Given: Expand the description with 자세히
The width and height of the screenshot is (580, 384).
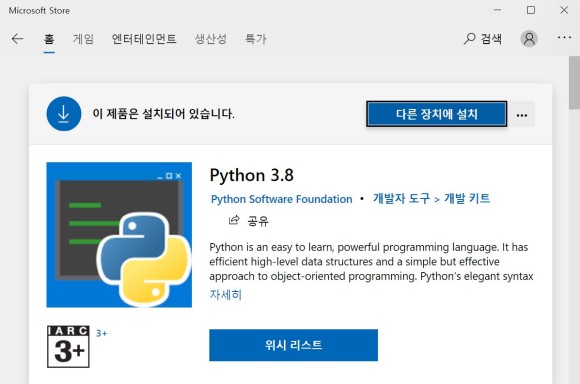Looking at the screenshot, I should 226,295.
